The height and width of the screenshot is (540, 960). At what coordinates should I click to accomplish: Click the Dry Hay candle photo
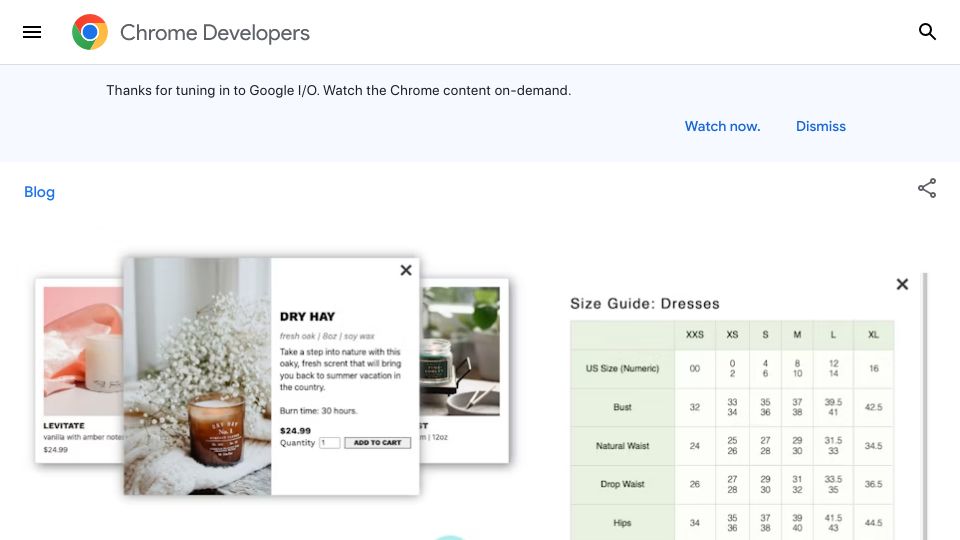point(197,376)
